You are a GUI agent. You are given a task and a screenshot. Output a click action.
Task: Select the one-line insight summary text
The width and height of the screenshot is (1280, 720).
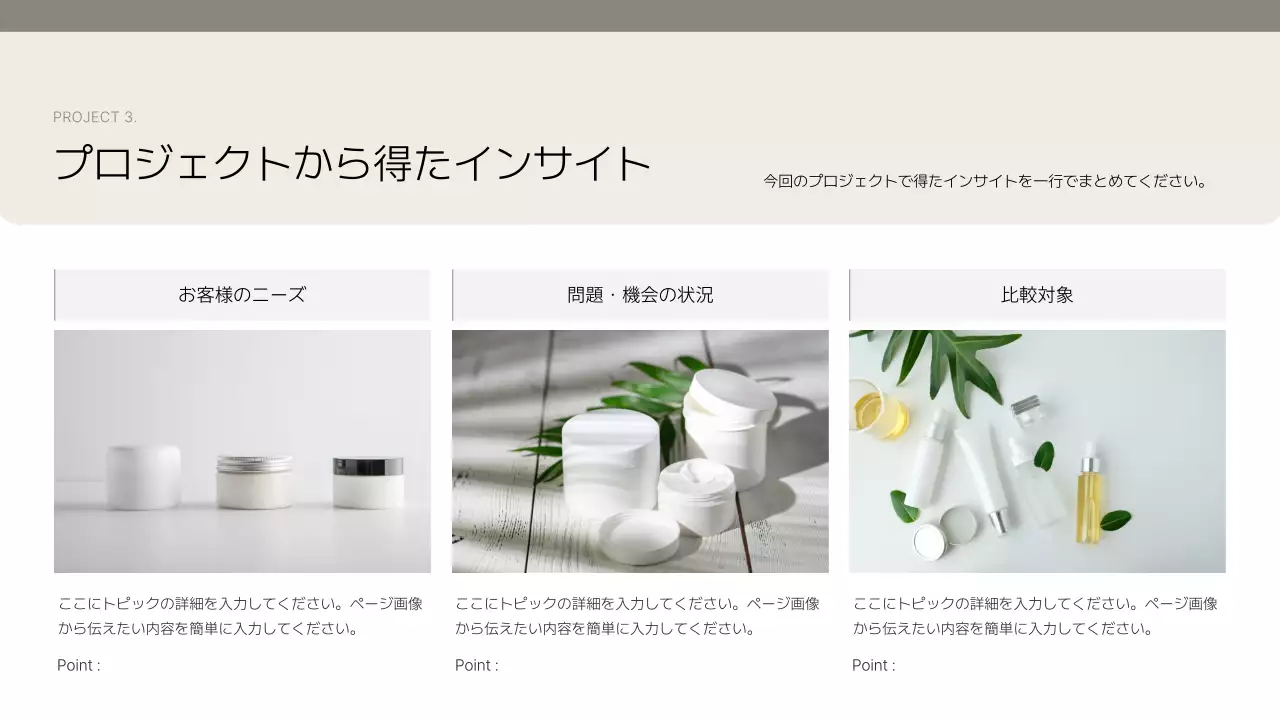(986, 181)
